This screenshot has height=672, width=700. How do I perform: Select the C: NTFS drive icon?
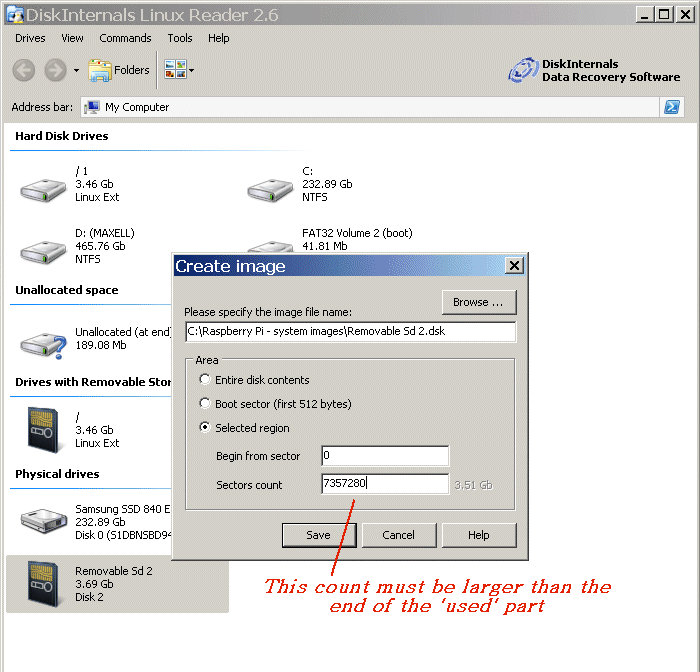(271, 190)
